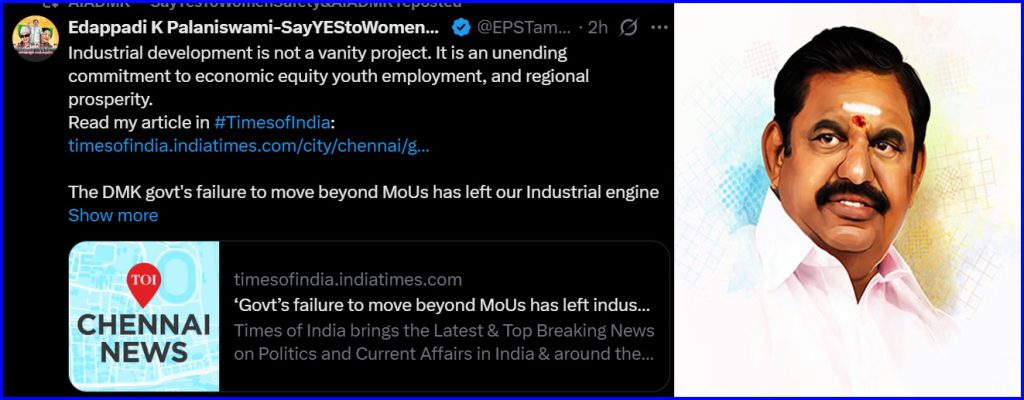This screenshot has height=400, width=1024.
Task: Open Edappadi K Palaniswami's profile avatar
Action: [x=35, y=37]
